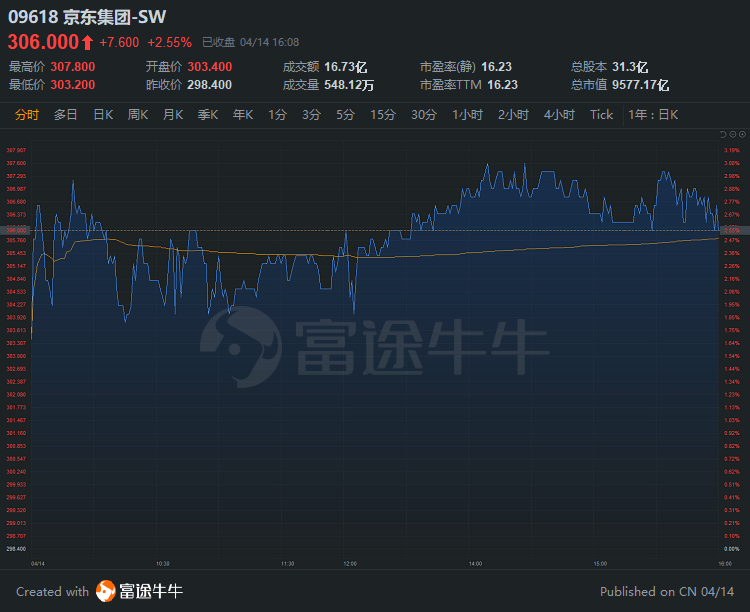Screen dimensions: 750x612
Task: Click the 16:00 time axis label
Action: tap(725, 564)
